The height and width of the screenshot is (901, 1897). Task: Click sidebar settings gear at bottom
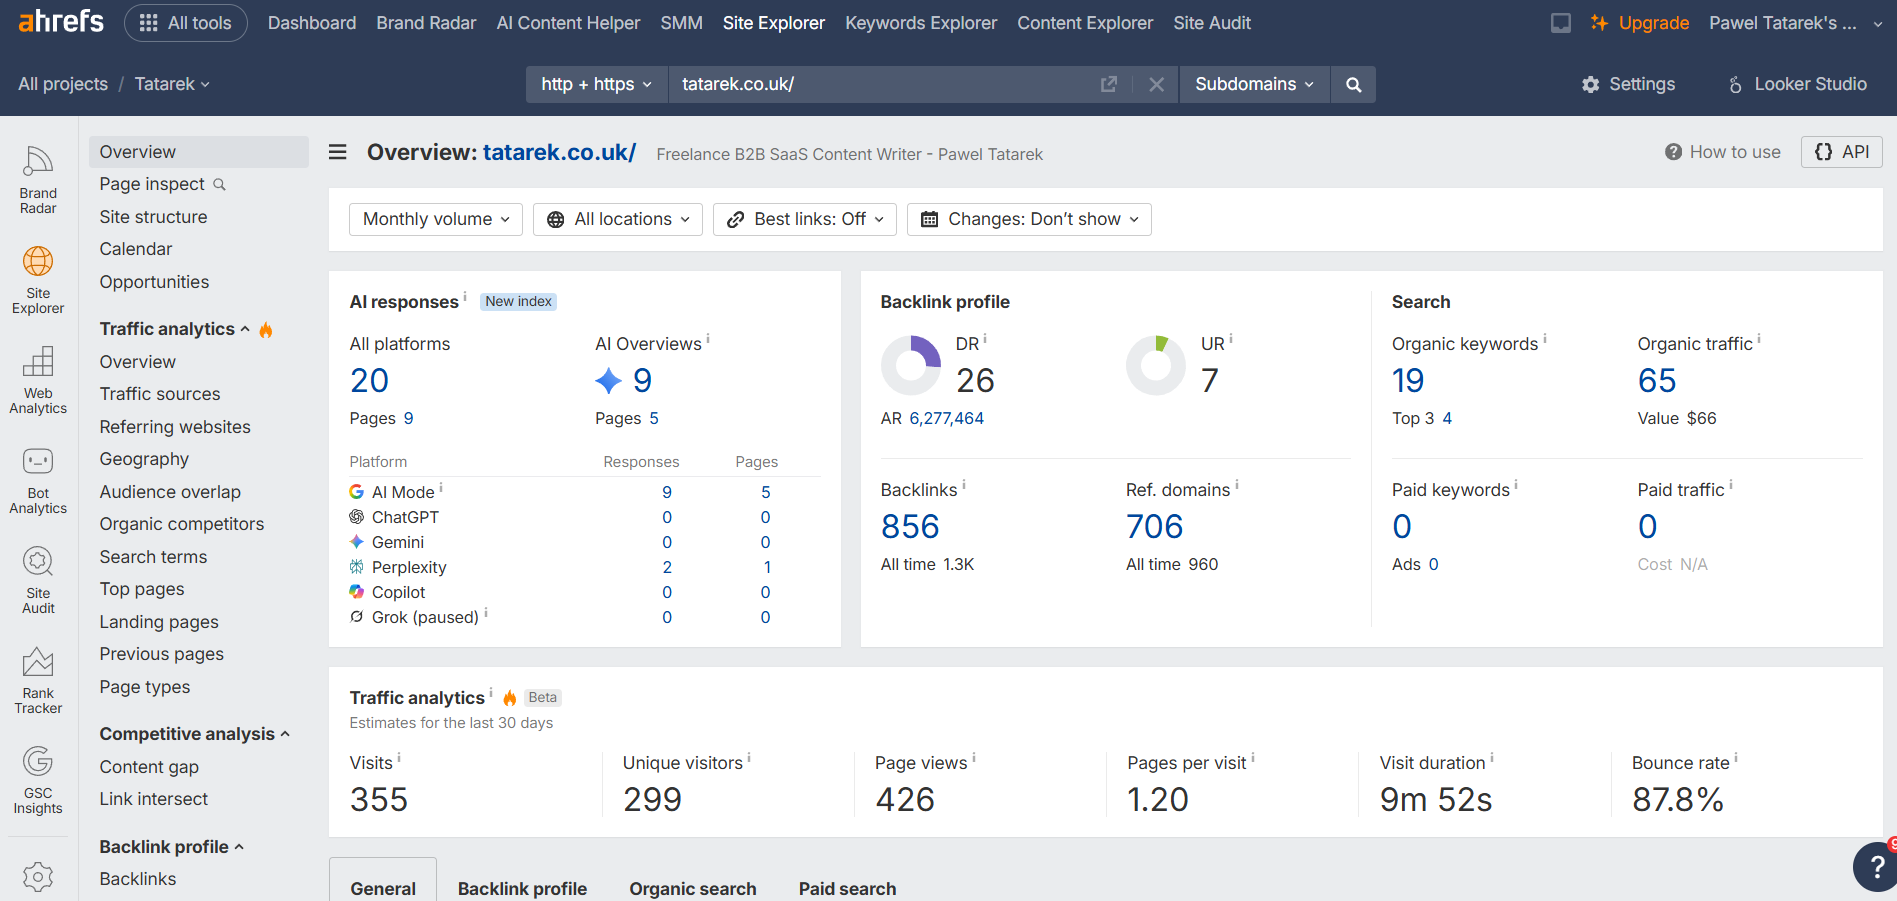click(38, 876)
